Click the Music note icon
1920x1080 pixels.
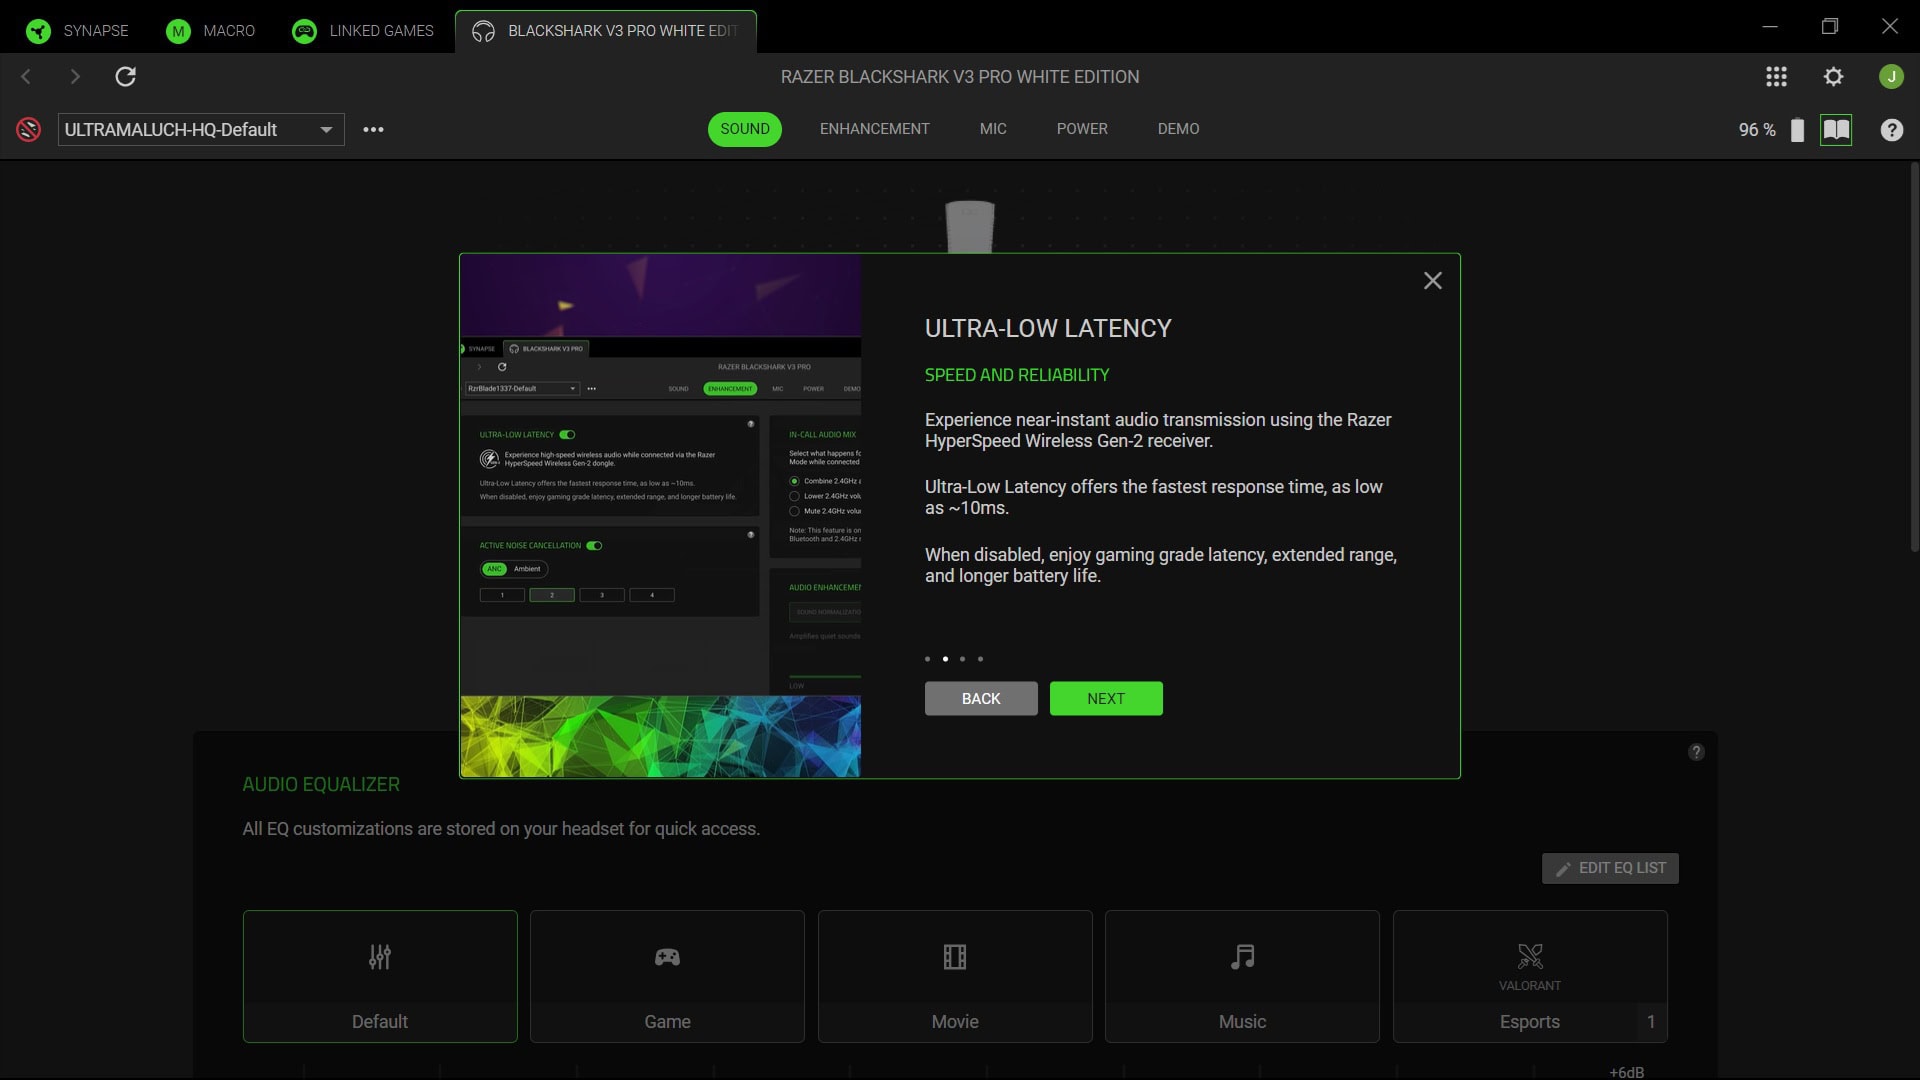[x=1242, y=957]
